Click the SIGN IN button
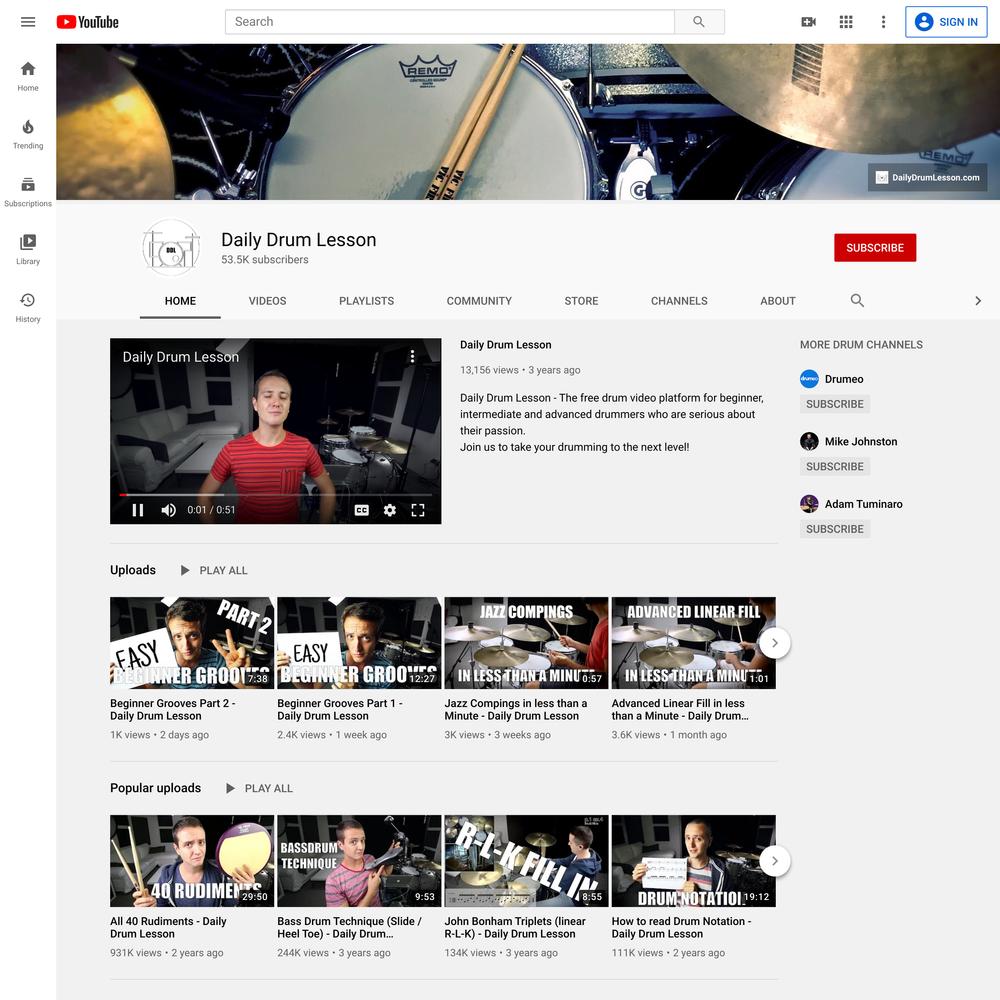 click(946, 22)
